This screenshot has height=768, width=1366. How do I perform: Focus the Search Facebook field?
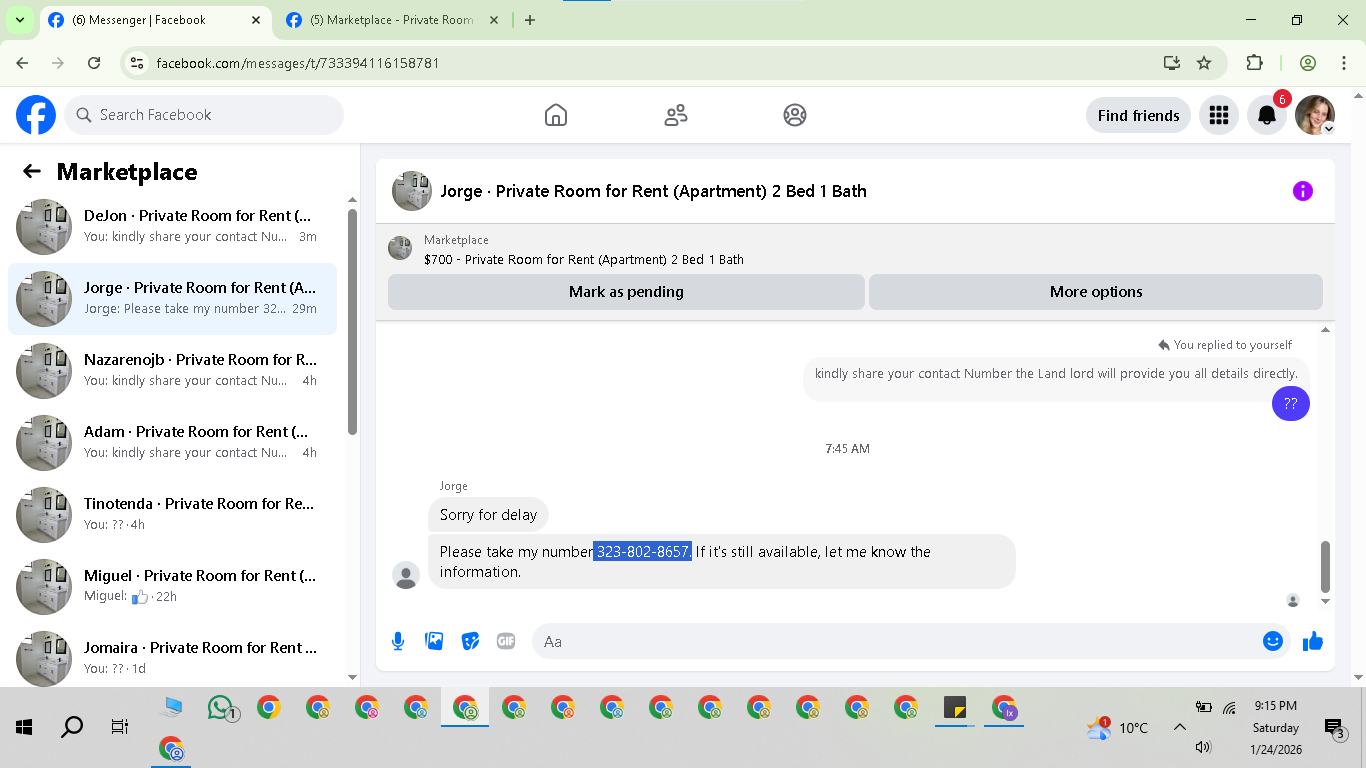(x=204, y=115)
